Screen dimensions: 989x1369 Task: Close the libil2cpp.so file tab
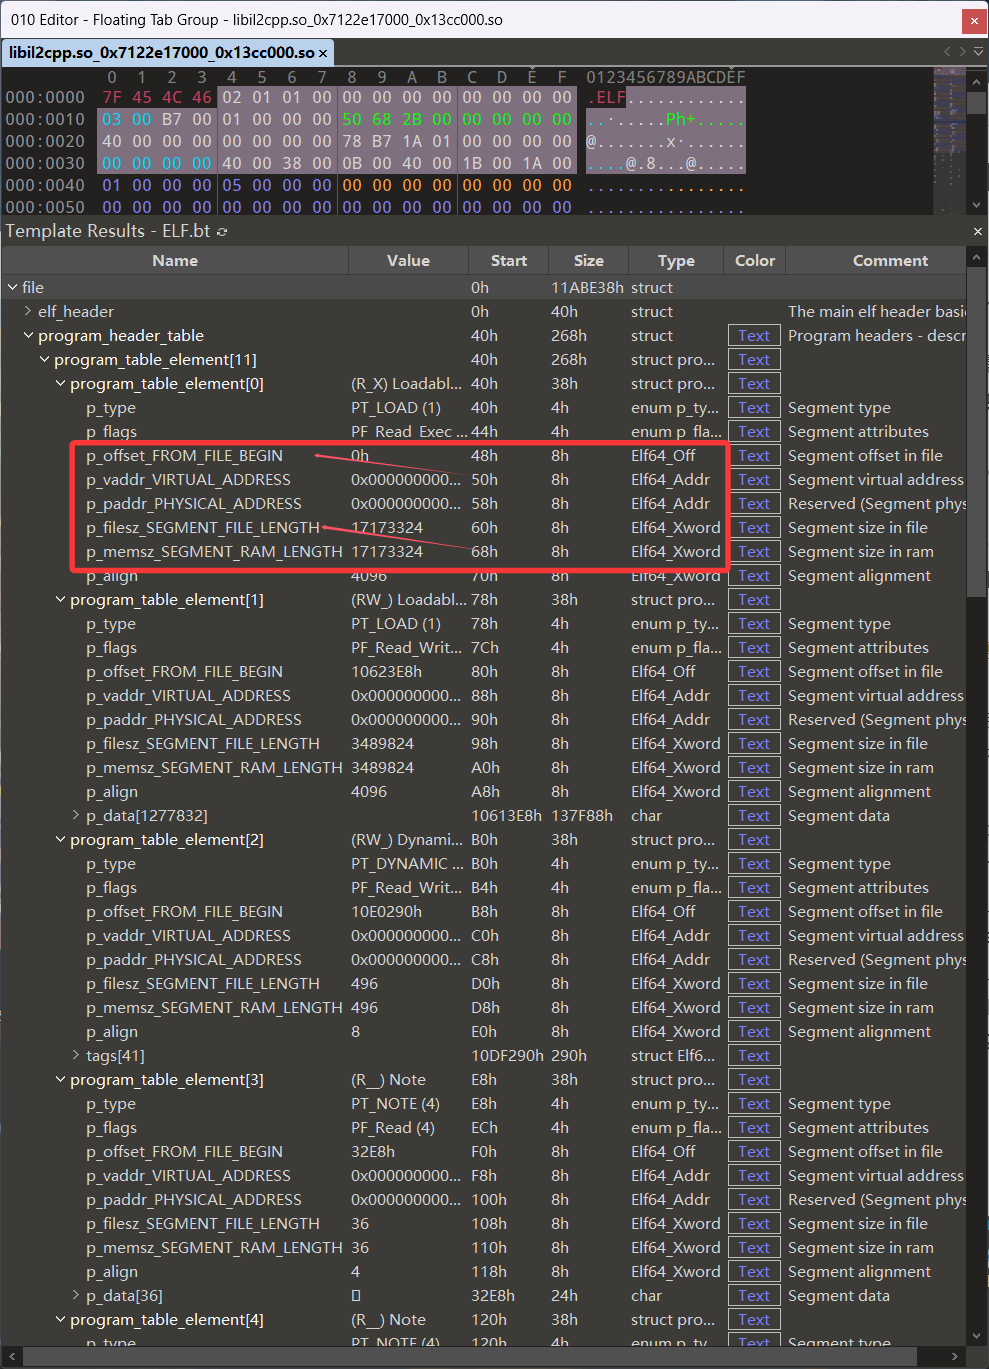(x=323, y=53)
